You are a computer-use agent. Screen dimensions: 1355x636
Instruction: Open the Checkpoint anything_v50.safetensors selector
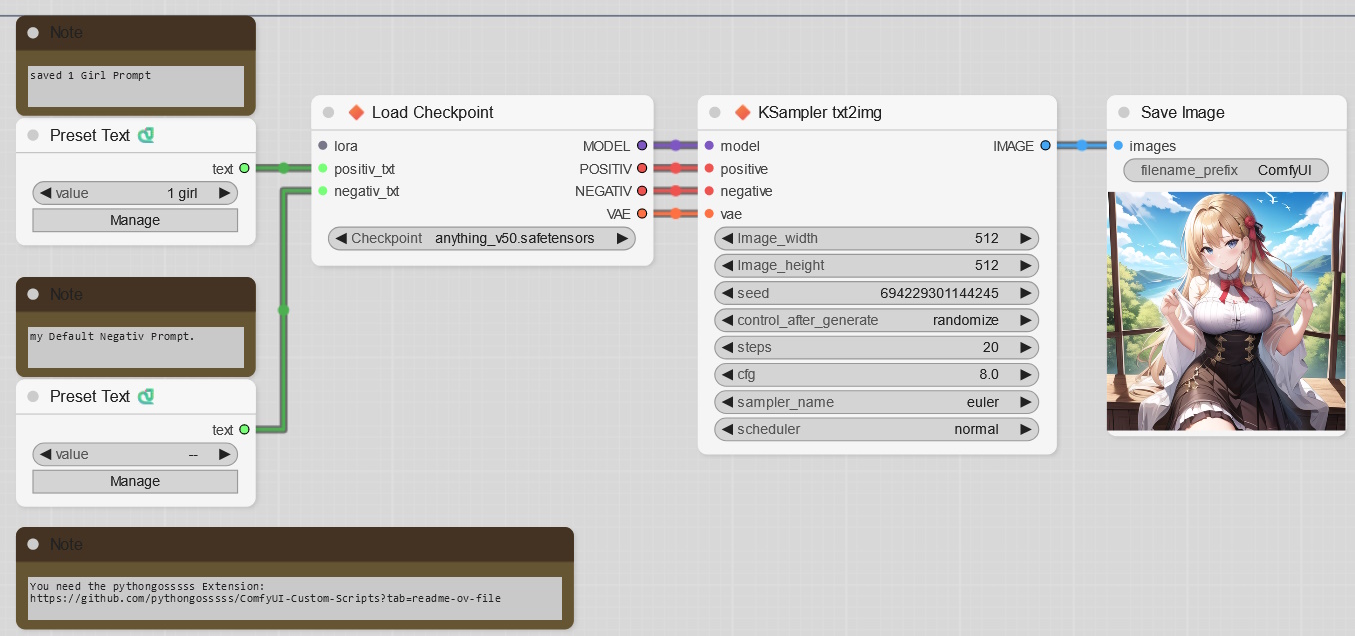482,238
